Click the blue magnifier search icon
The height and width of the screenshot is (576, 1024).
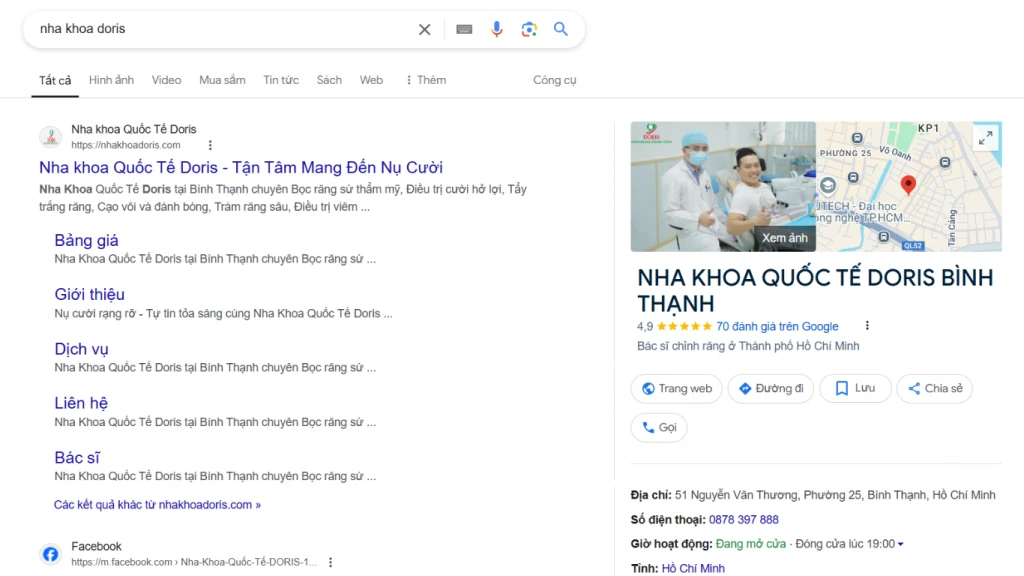tap(560, 29)
